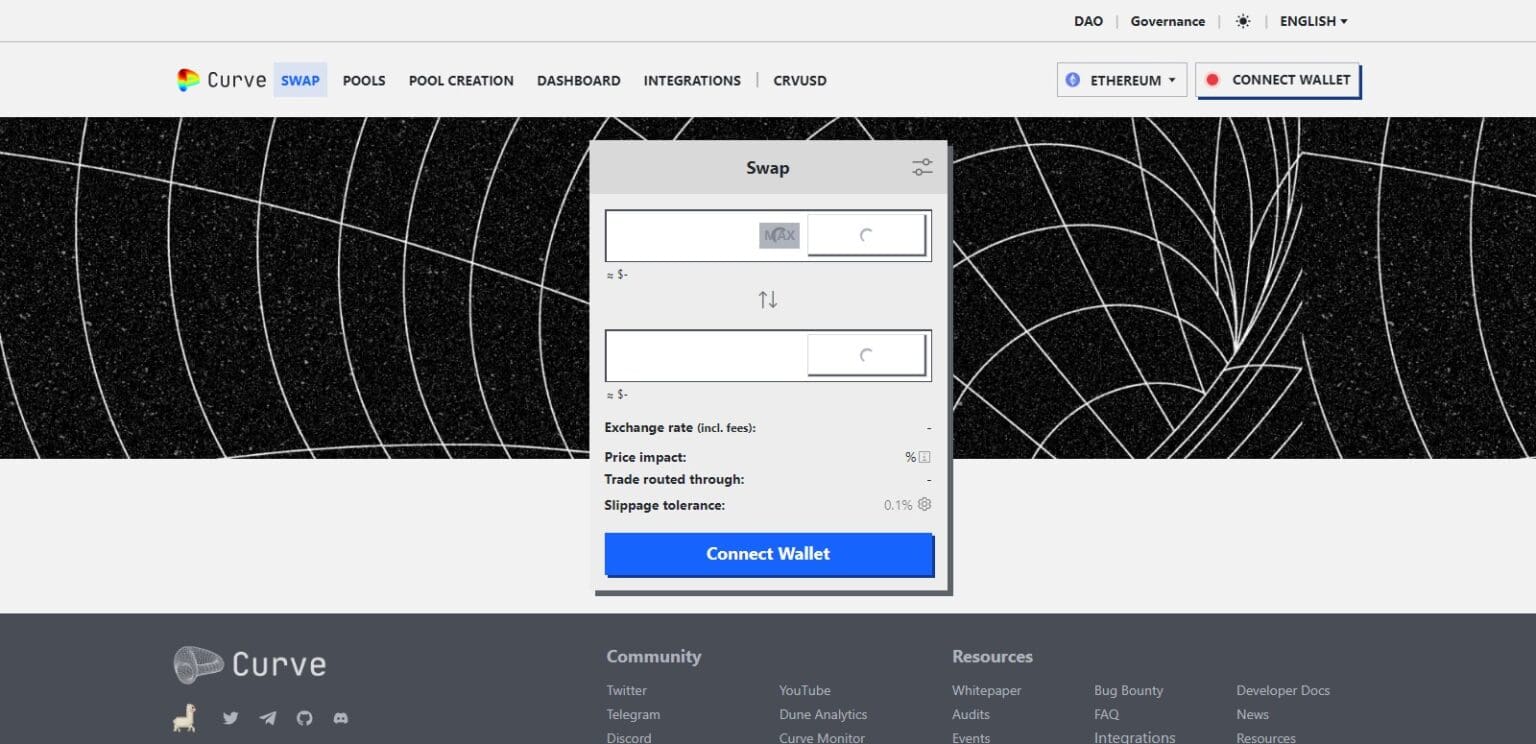Click the bottom swap amount input field
The image size is (1536, 744).
click(x=706, y=356)
